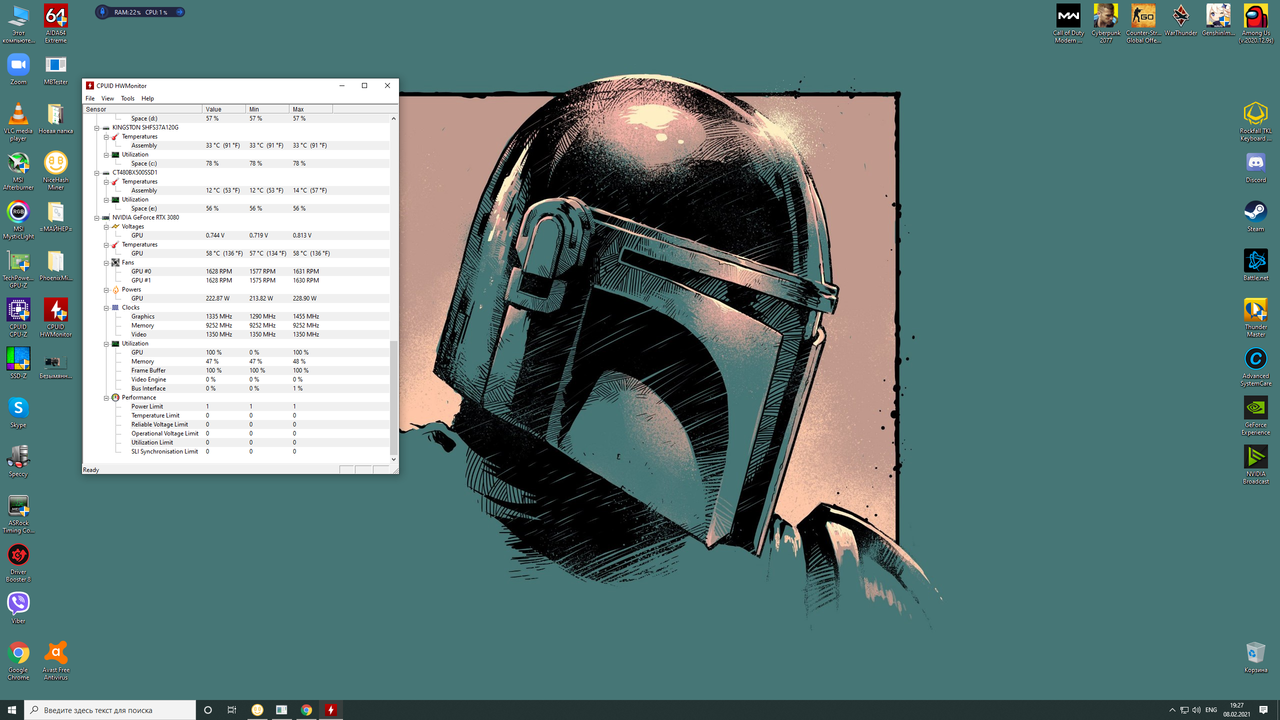
Task: Click the Max column header
Action: 311,109
